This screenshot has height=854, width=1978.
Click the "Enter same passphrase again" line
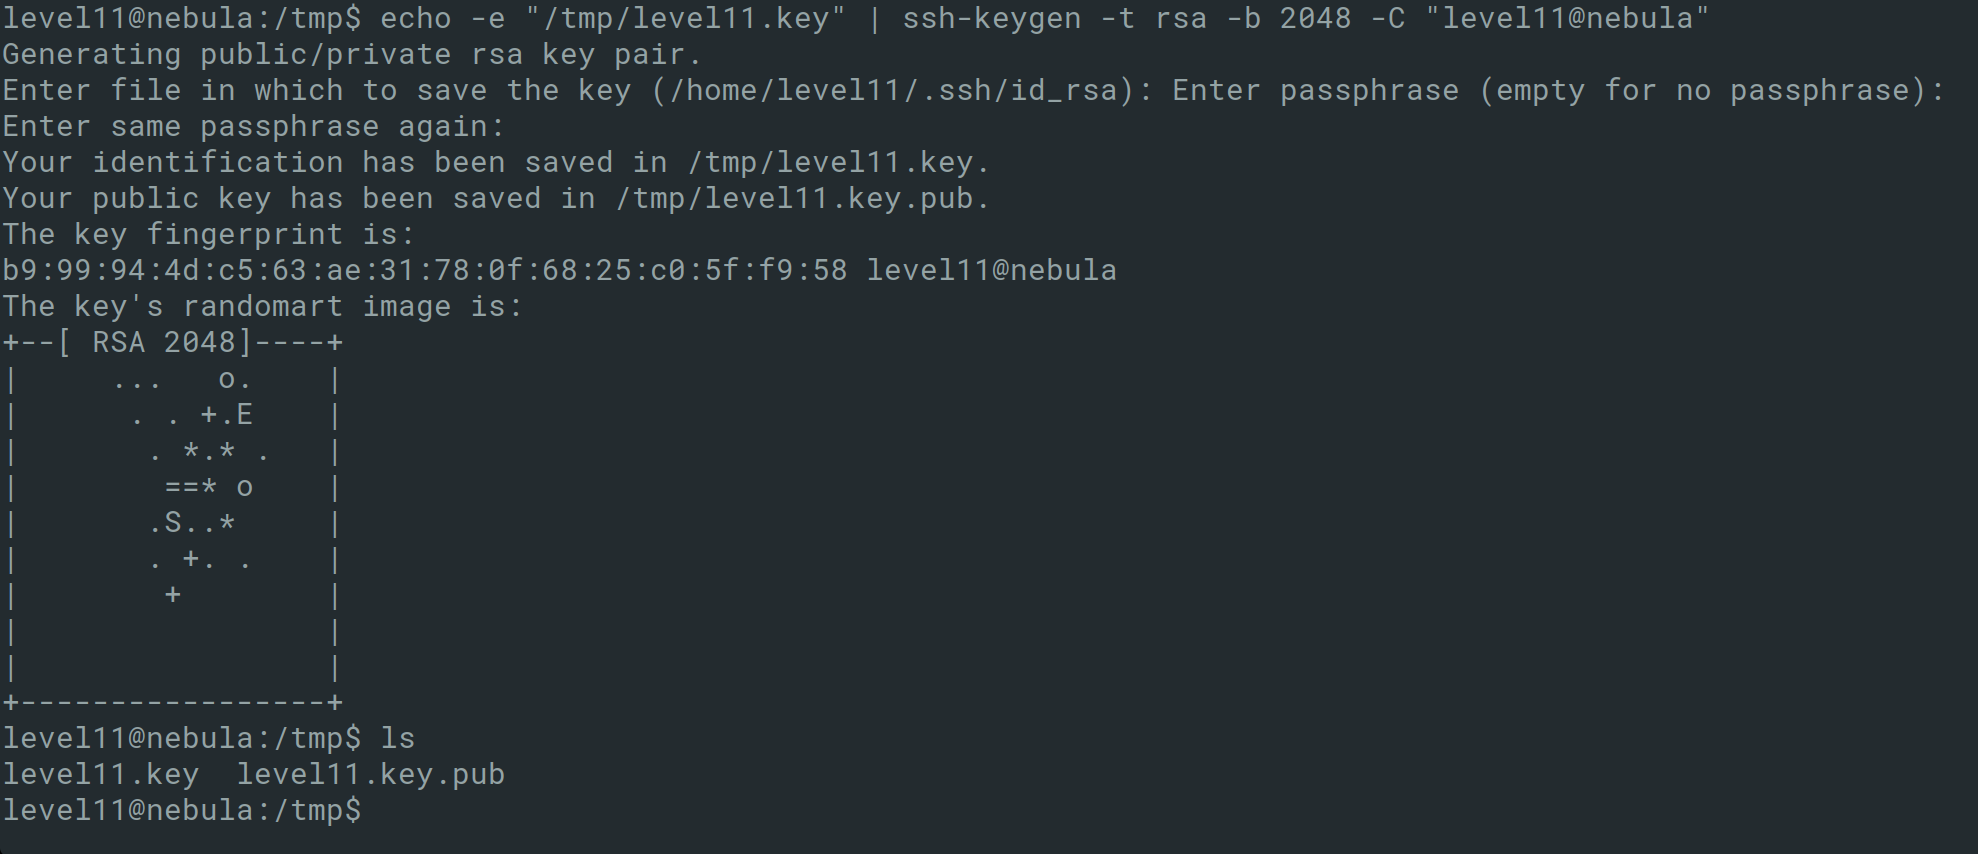pos(253,126)
